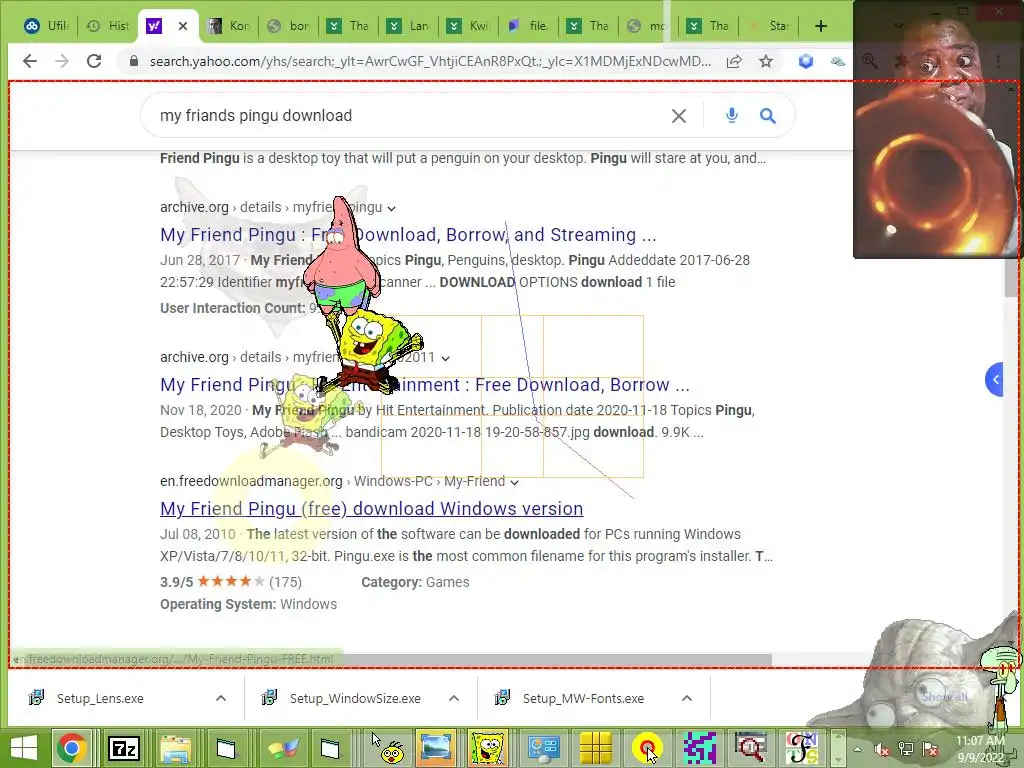Image resolution: width=1024 pixels, height=768 pixels.
Task: Open the fonts taskbar app
Action: tap(802, 748)
